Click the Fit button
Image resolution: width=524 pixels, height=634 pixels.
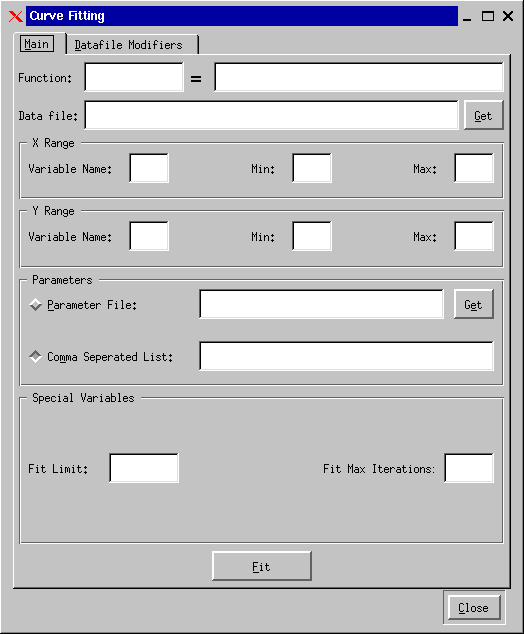(262, 566)
